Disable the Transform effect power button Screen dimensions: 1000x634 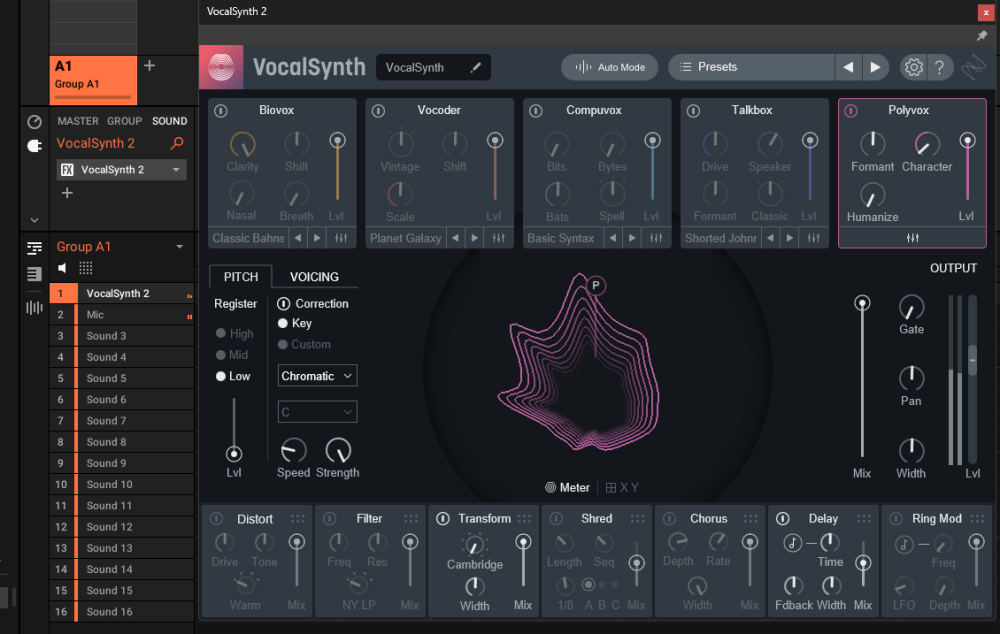click(443, 519)
